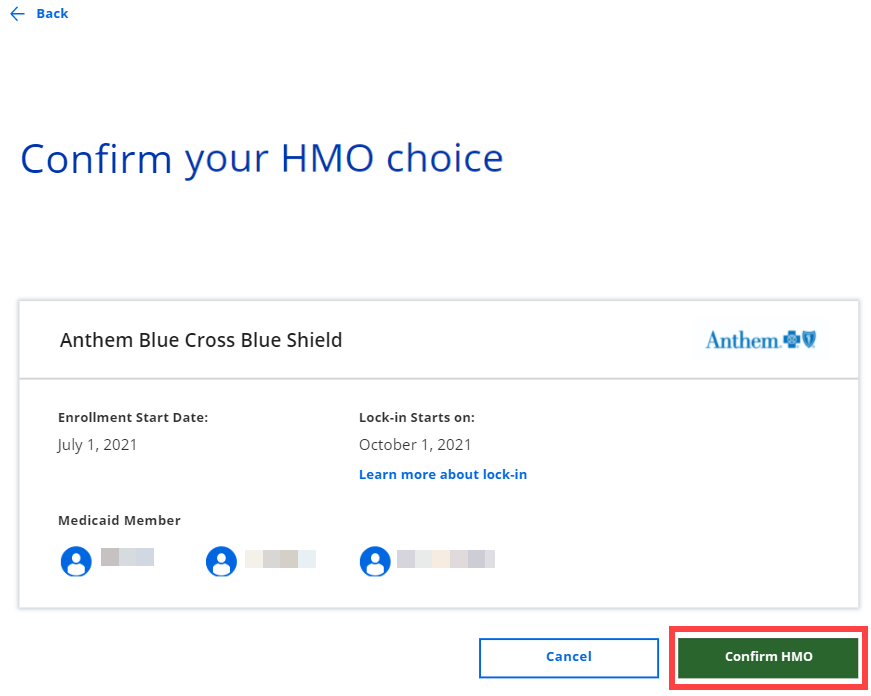Viewport: 871px width, 696px height.
Task: Click the Medicaid Member label
Action: pyautogui.click(x=119, y=521)
